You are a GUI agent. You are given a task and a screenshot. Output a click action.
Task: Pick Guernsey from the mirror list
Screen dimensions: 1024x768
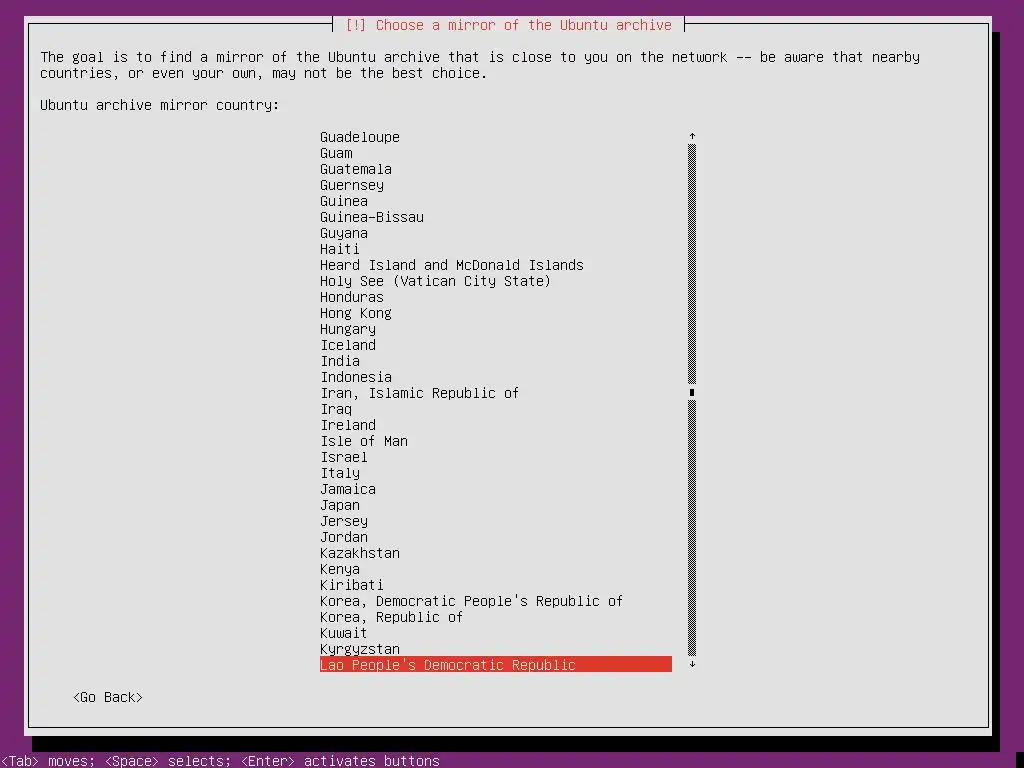pyautogui.click(x=351, y=185)
